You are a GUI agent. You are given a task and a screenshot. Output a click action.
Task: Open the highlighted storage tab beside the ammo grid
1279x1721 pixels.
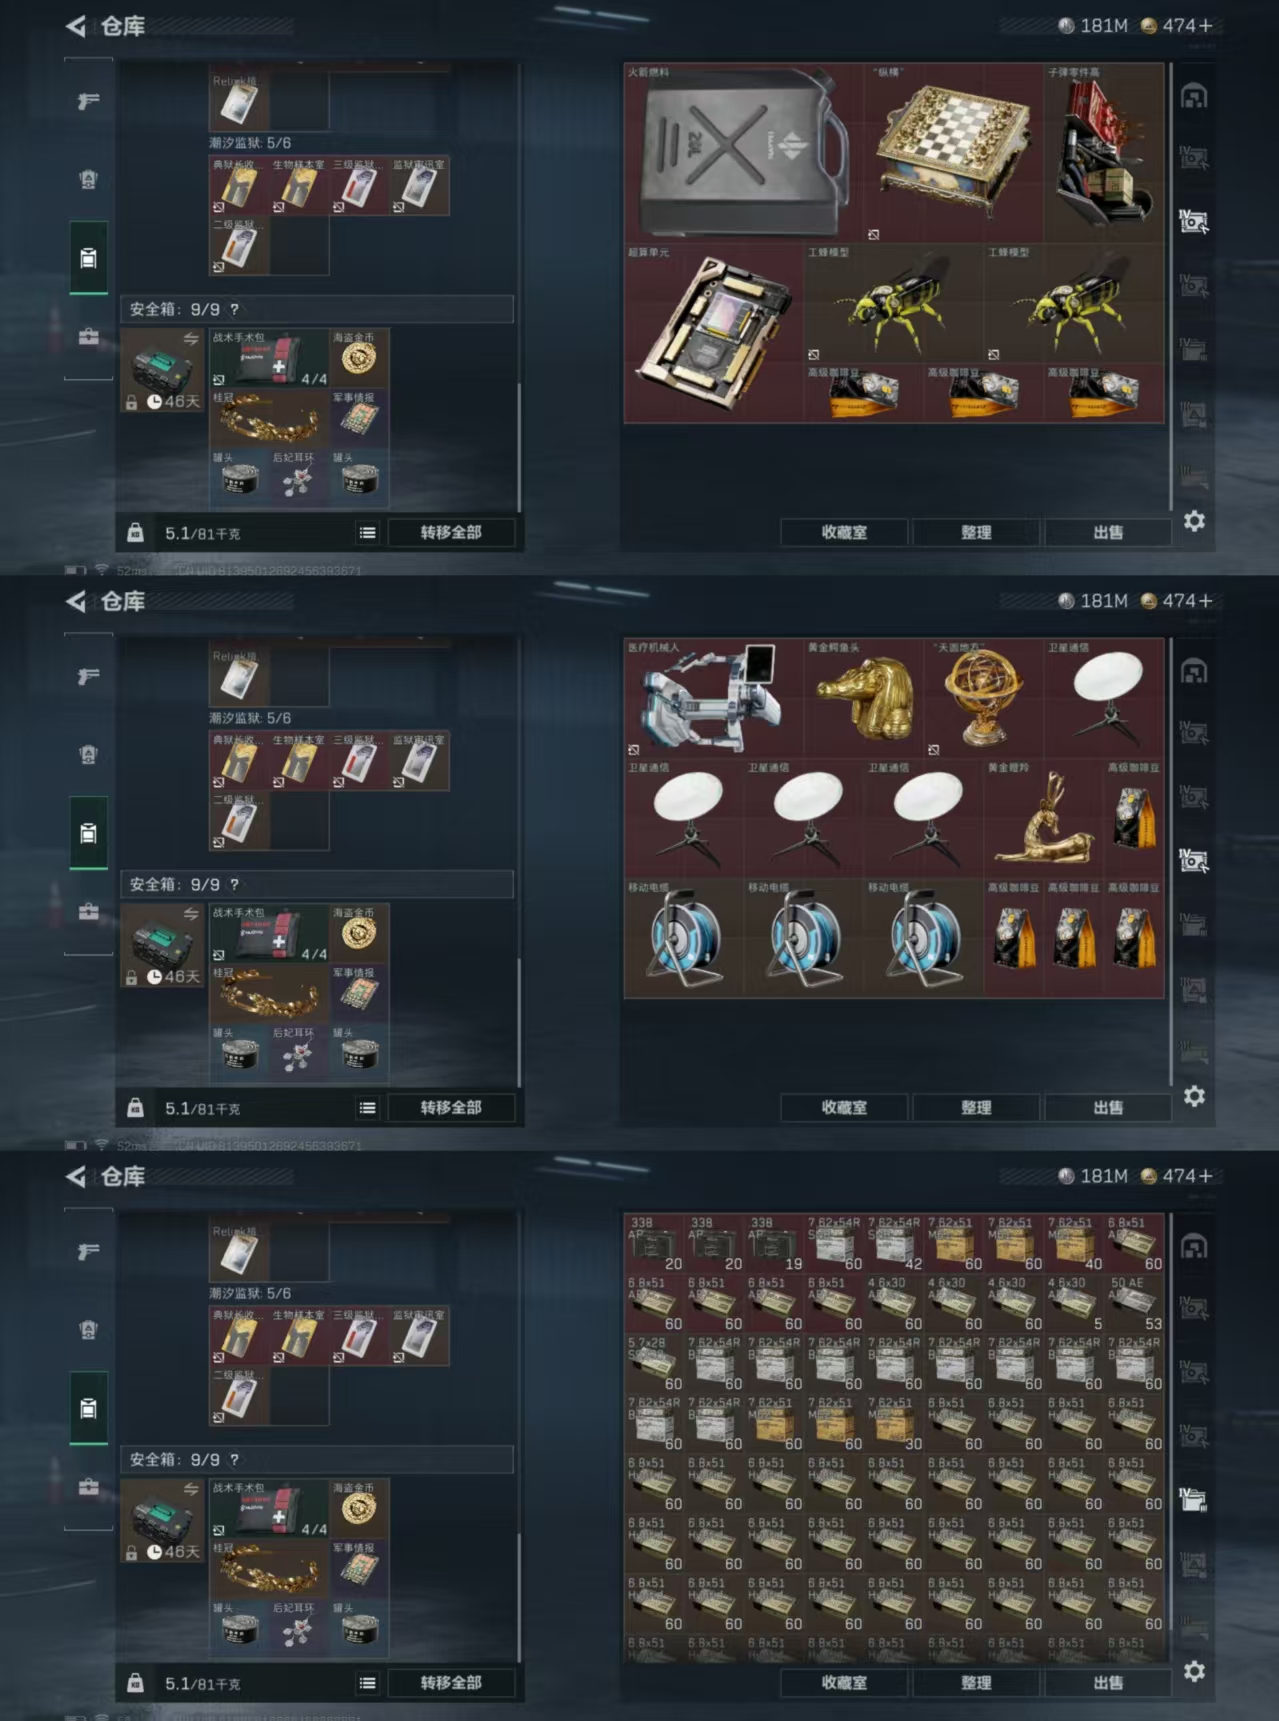(x=1193, y=1499)
